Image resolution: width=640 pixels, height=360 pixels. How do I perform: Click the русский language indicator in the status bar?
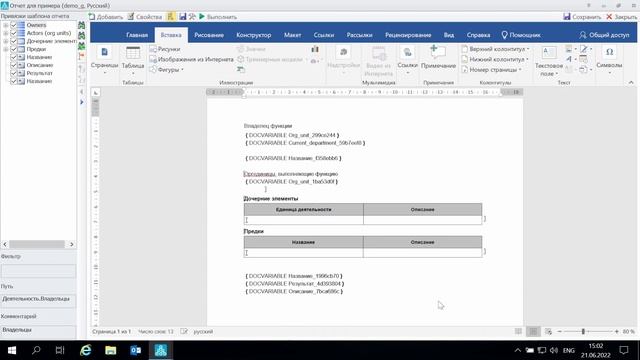pos(203,332)
